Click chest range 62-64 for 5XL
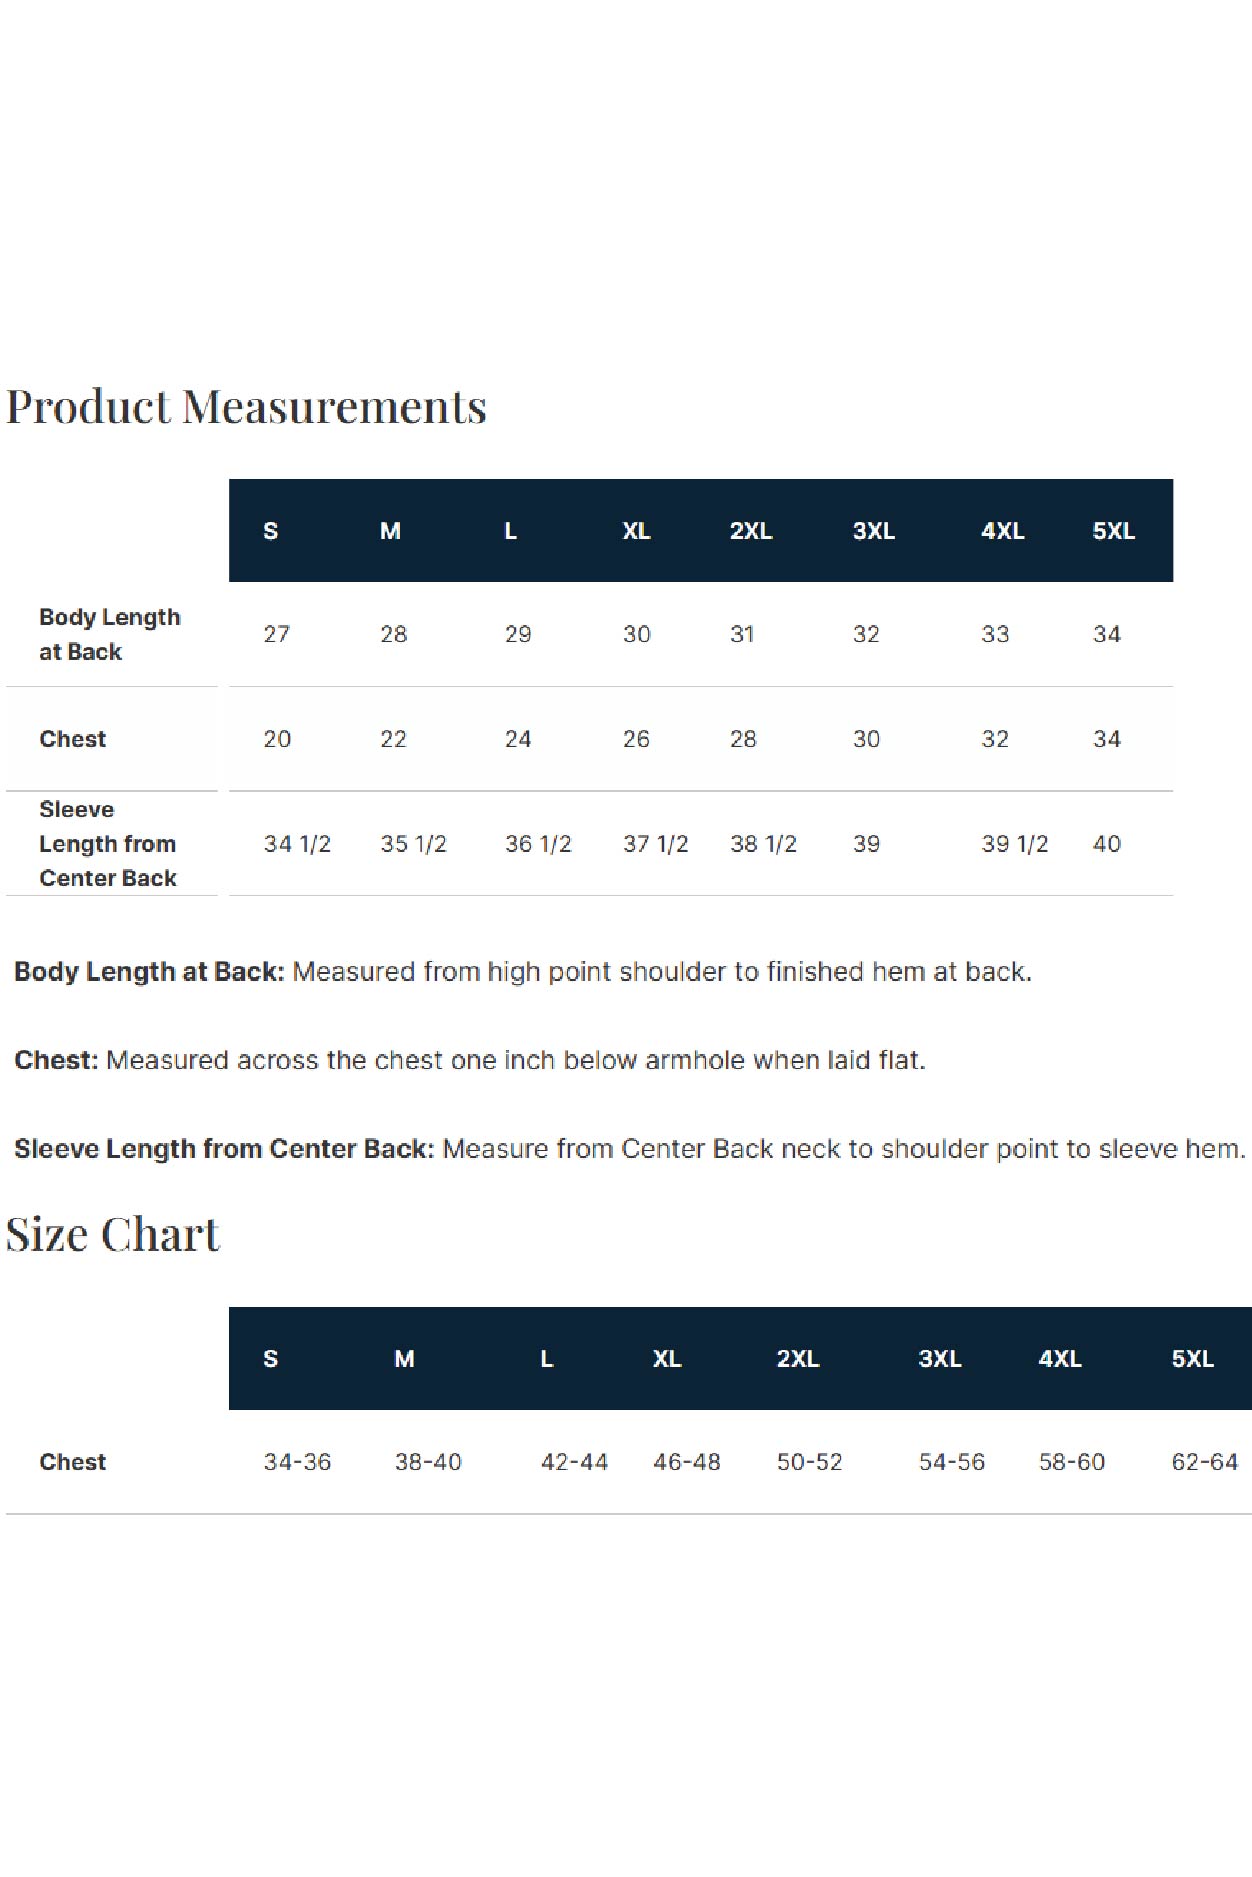The width and height of the screenshot is (1252, 1877). click(1204, 1462)
